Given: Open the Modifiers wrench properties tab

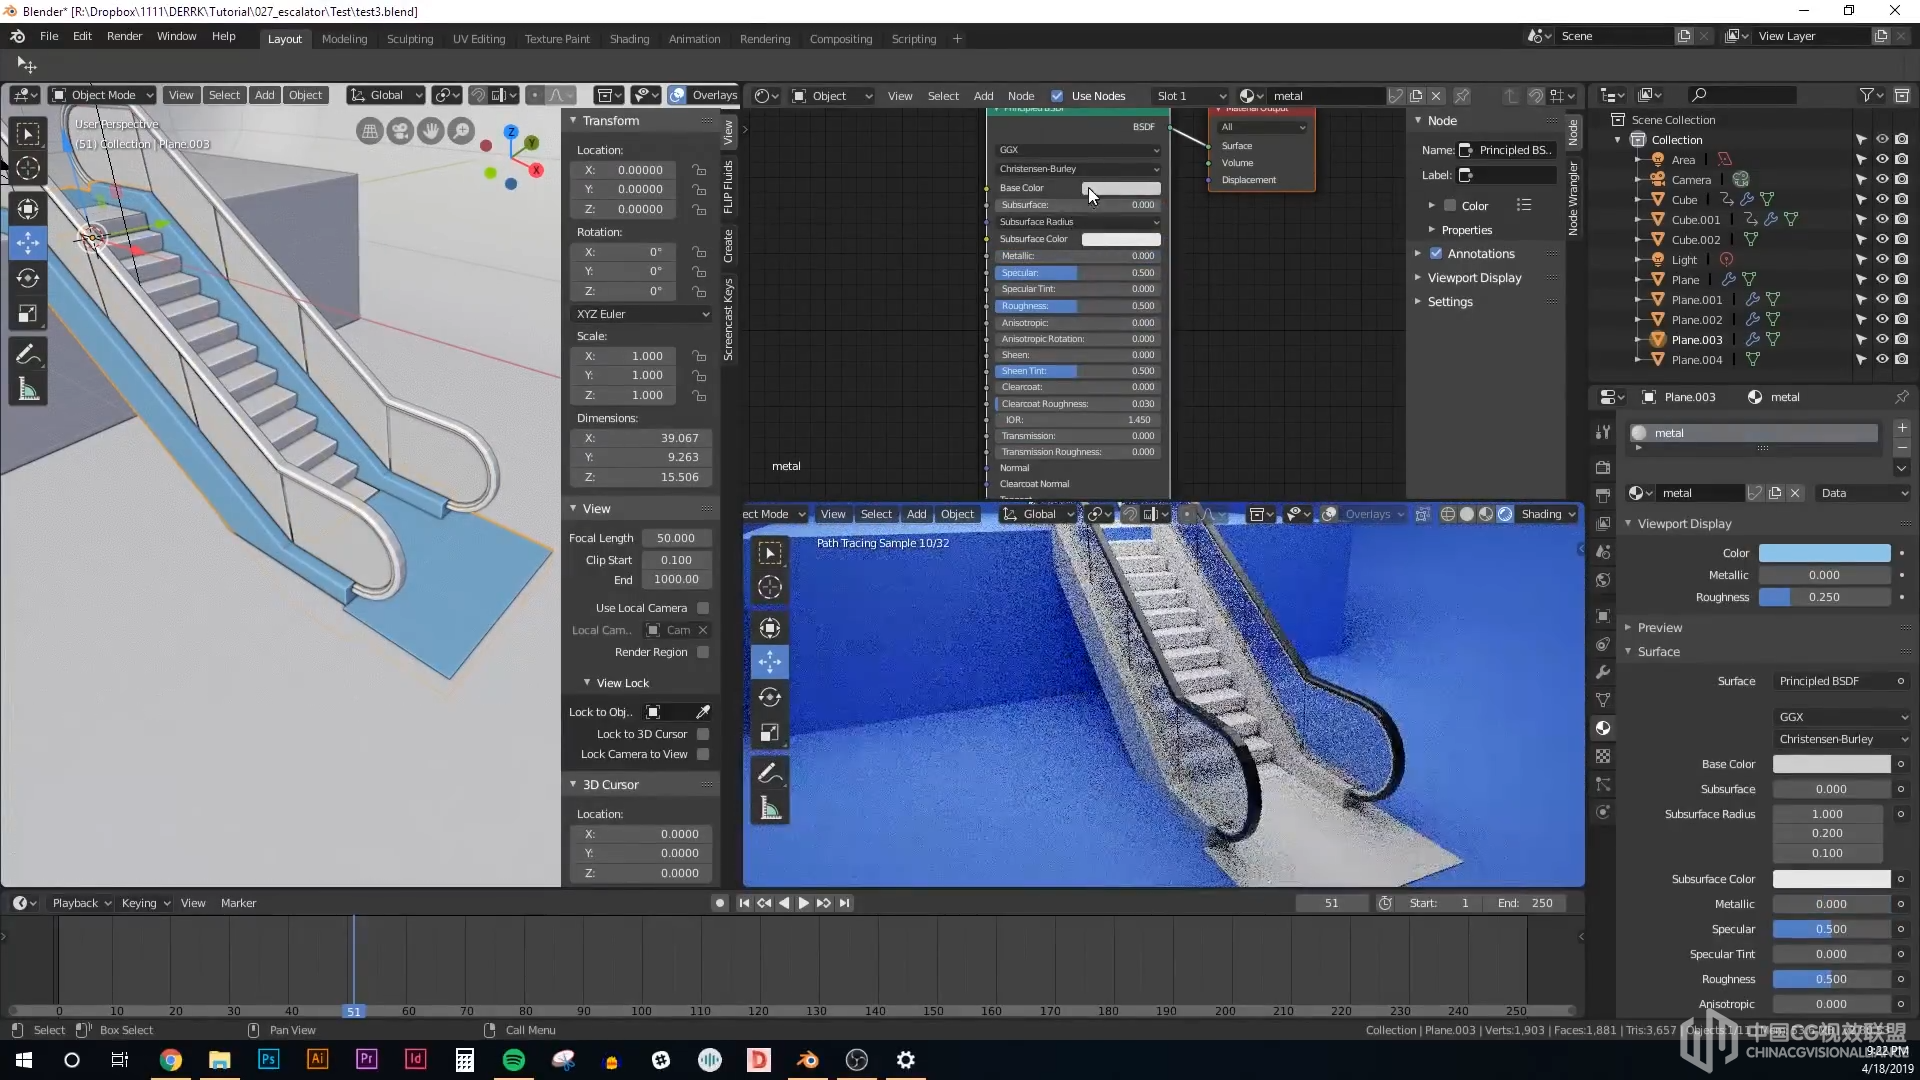Looking at the screenshot, I should click(x=1603, y=672).
